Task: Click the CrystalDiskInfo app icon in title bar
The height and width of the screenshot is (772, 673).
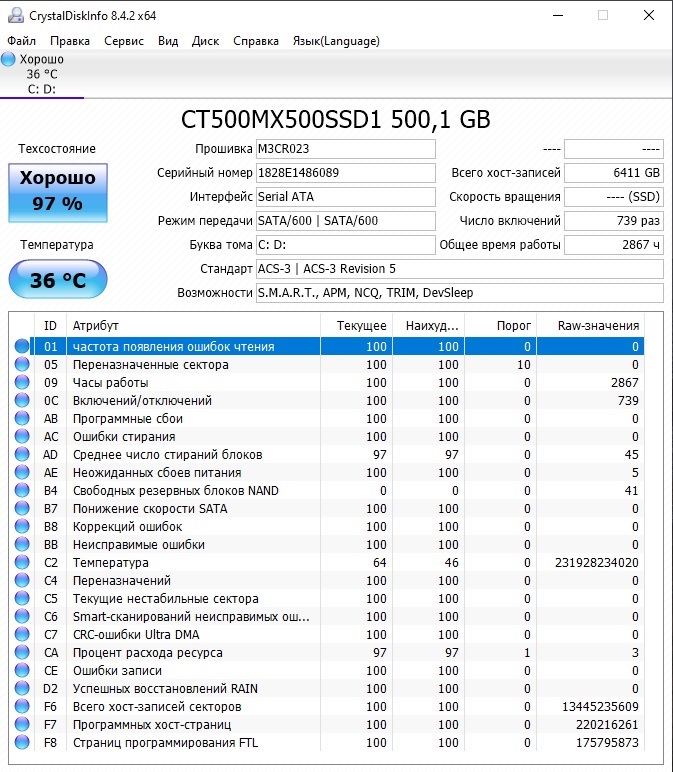Action: [x=15, y=15]
